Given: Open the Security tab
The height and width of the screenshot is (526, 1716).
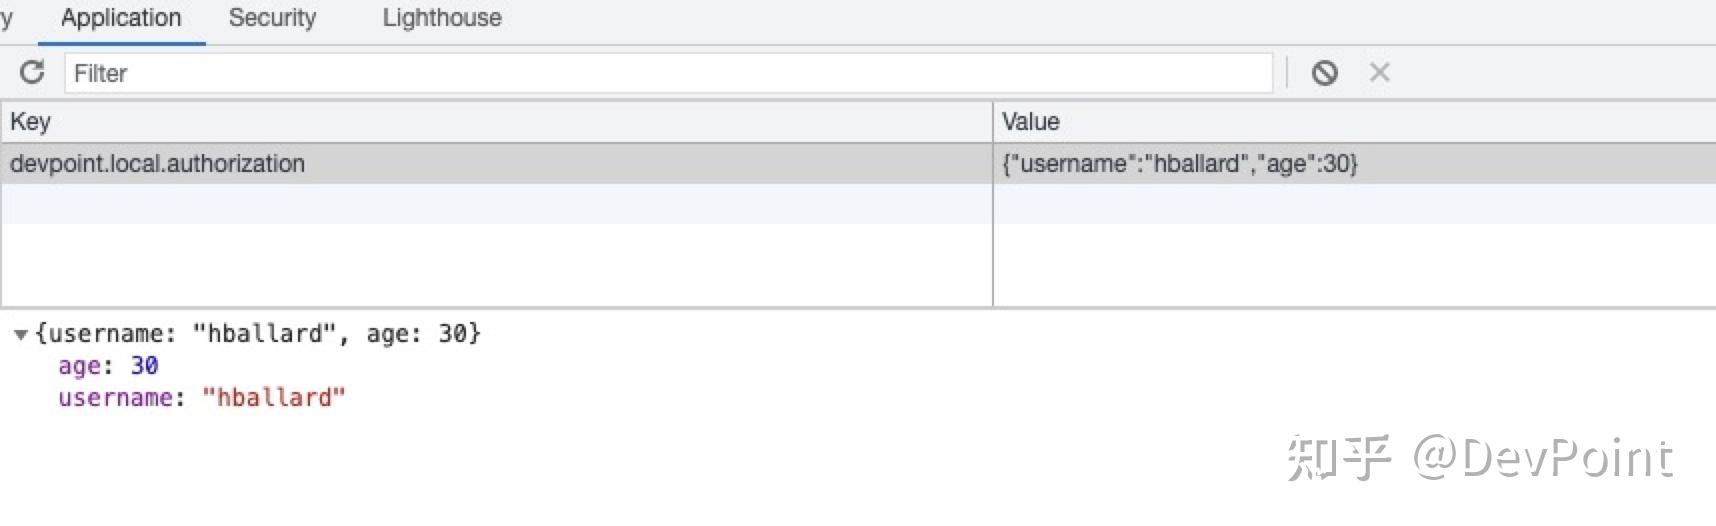Looking at the screenshot, I should (x=272, y=18).
